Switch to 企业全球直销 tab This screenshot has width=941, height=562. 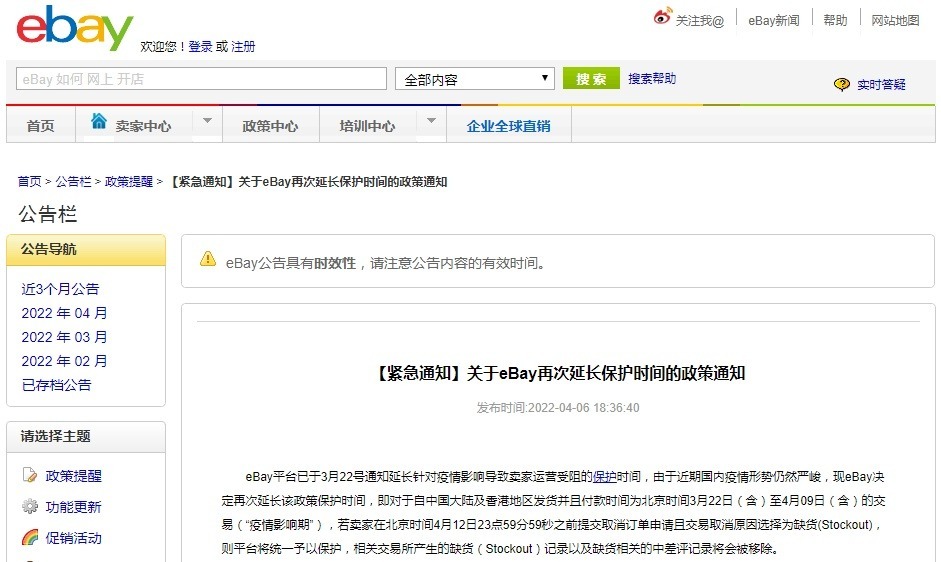pyautogui.click(x=508, y=126)
